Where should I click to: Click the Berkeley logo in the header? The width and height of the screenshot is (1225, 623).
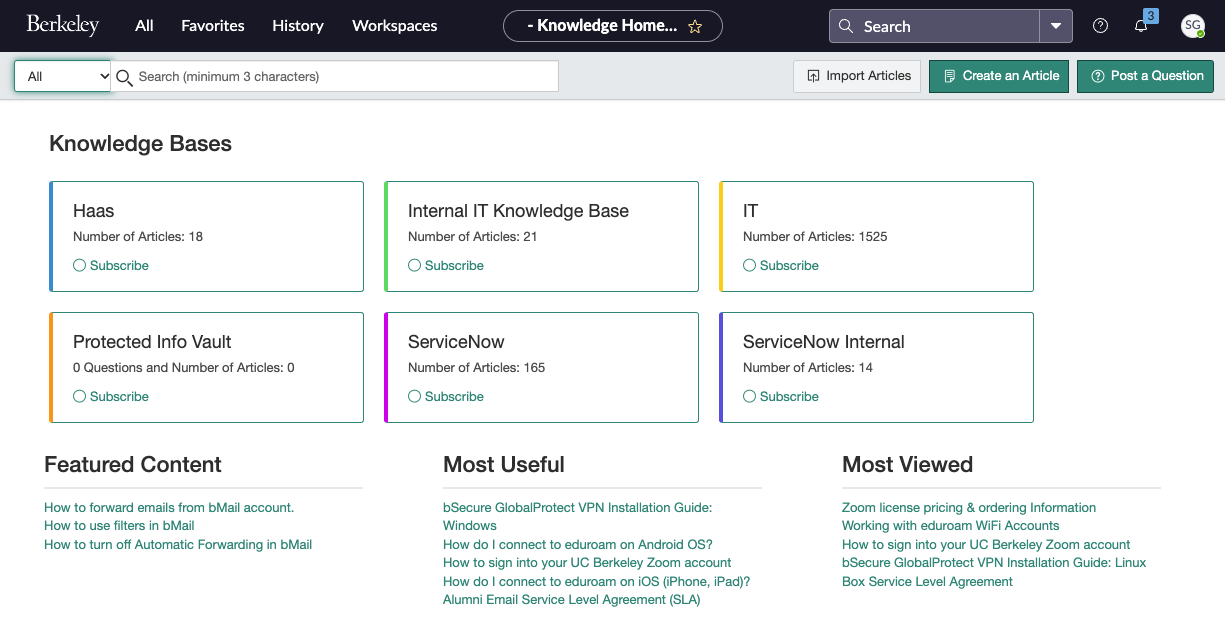click(x=62, y=26)
